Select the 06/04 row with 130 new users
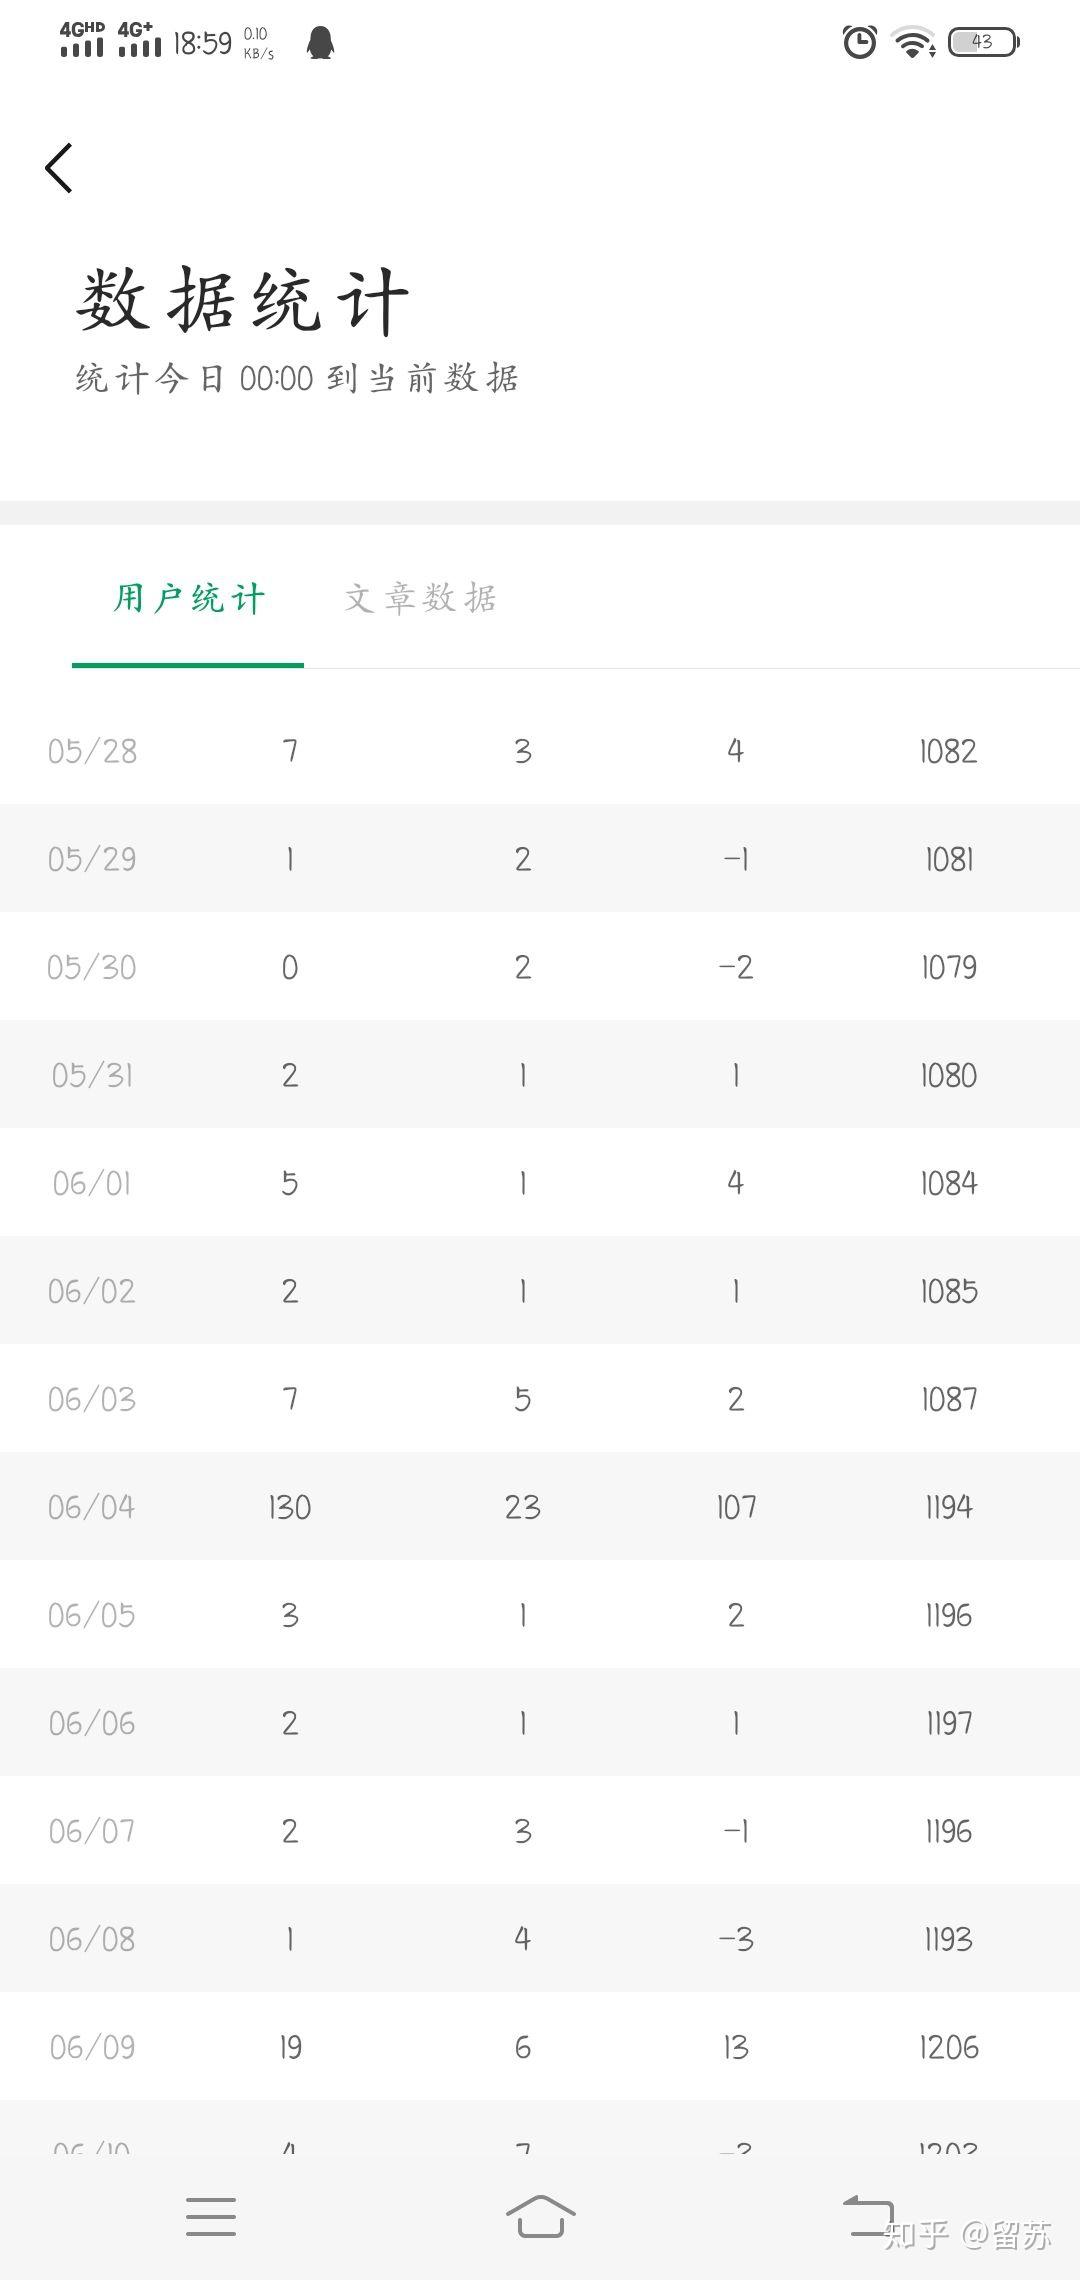This screenshot has height=2280, width=1080. [x=540, y=1506]
